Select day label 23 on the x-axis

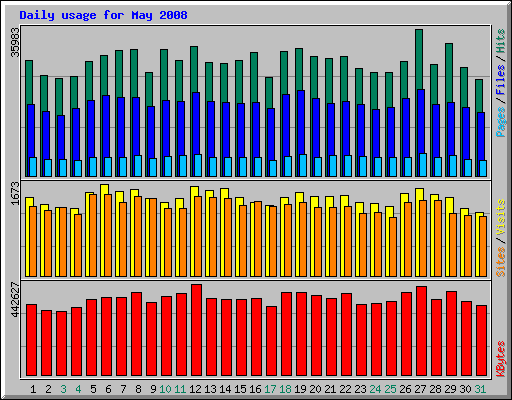pyautogui.click(x=360, y=389)
